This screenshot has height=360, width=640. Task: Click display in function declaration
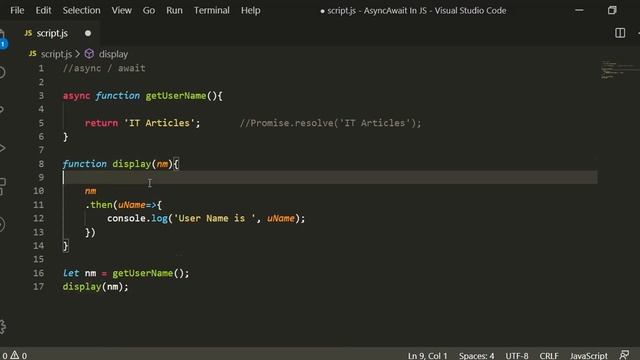point(131,164)
